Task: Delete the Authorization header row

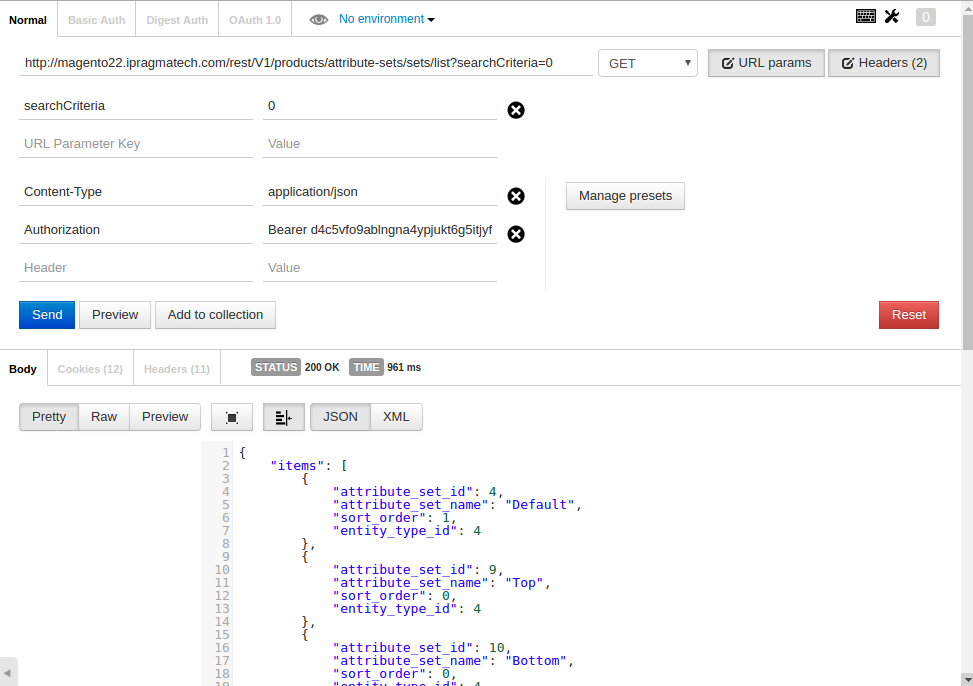Action: (x=516, y=234)
